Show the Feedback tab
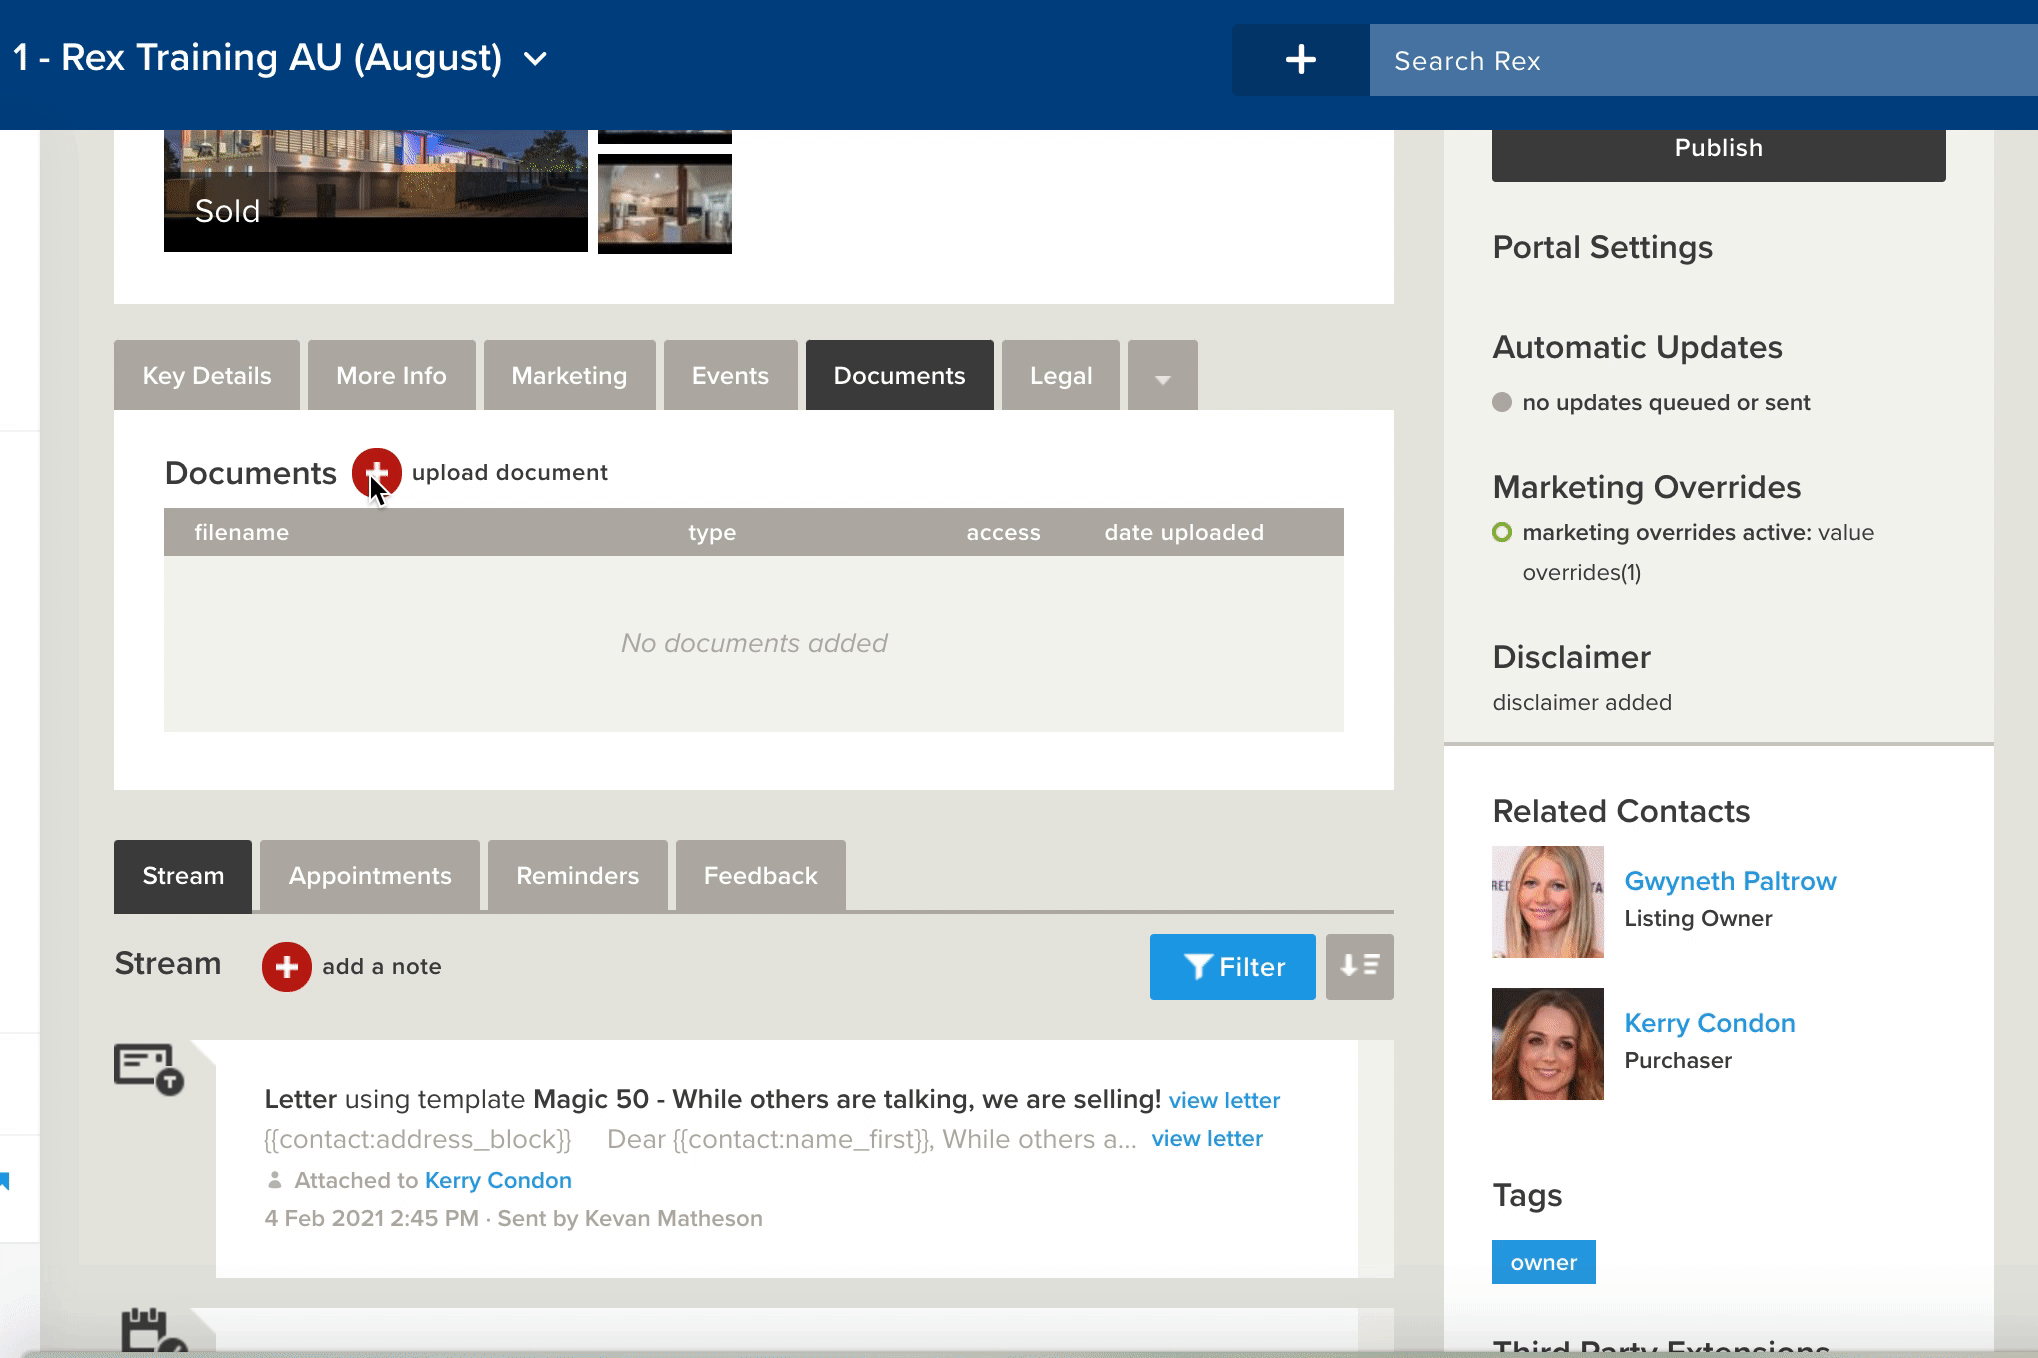 [x=761, y=876]
